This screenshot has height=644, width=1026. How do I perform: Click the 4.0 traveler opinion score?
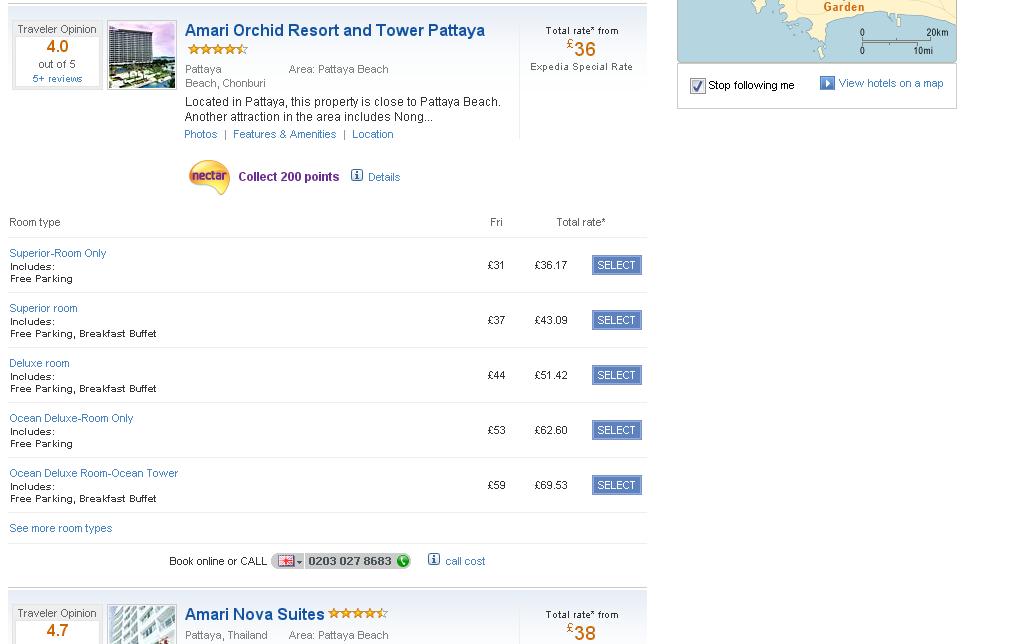tap(58, 46)
